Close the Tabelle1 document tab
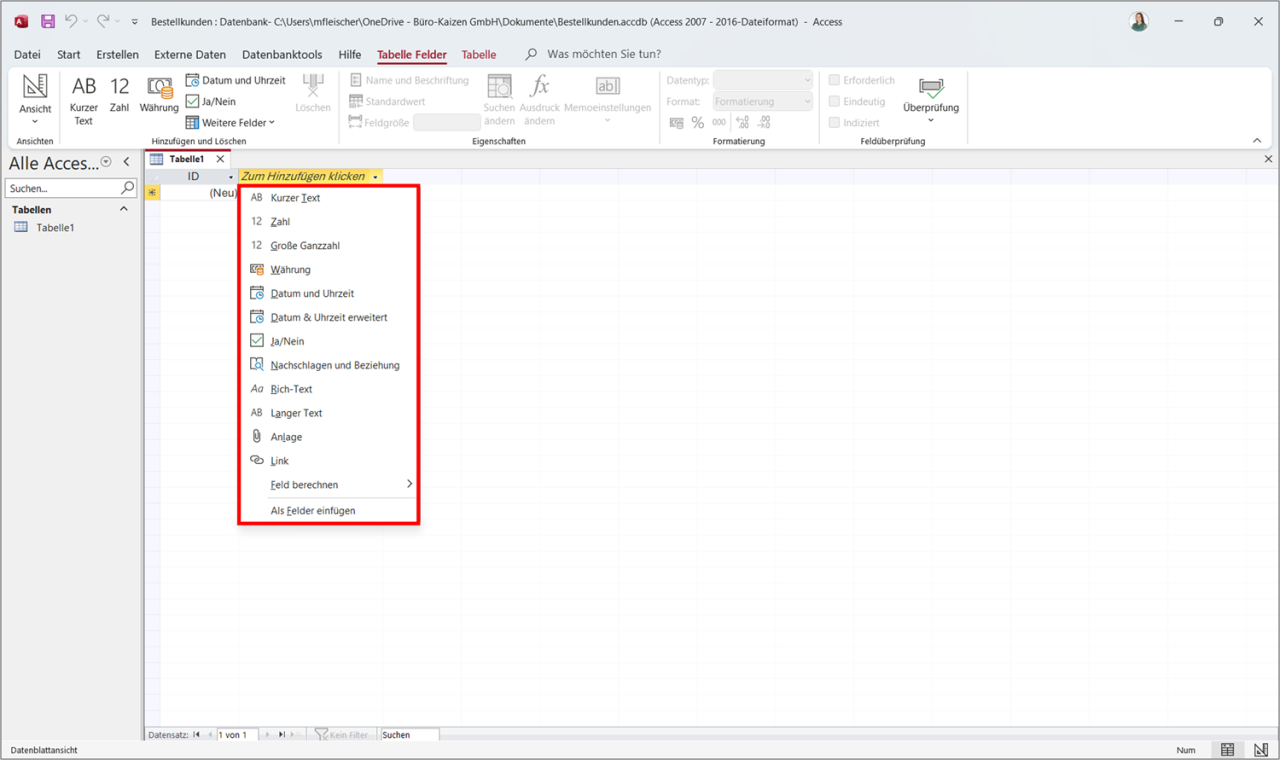Image resolution: width=1280 pixels, height=760 pixels. pos(220,159)
